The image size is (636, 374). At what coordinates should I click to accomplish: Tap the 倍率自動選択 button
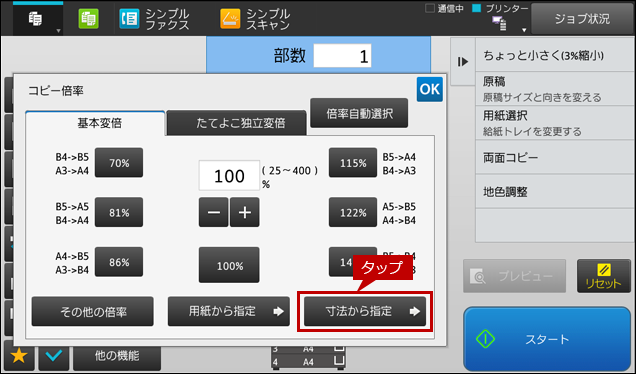(x=359, y=114)
